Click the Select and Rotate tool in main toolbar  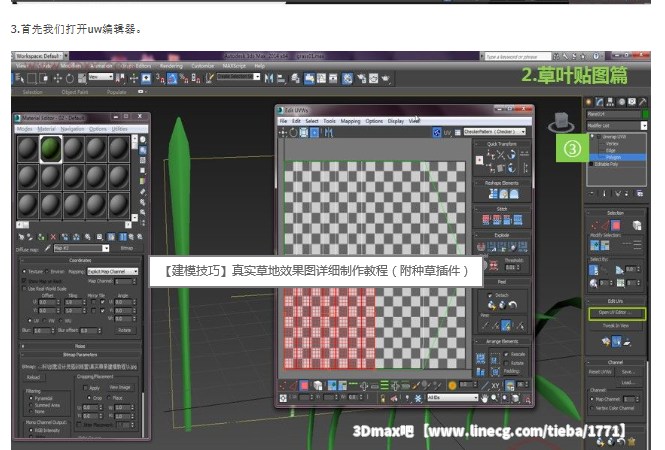pos(70,78)
